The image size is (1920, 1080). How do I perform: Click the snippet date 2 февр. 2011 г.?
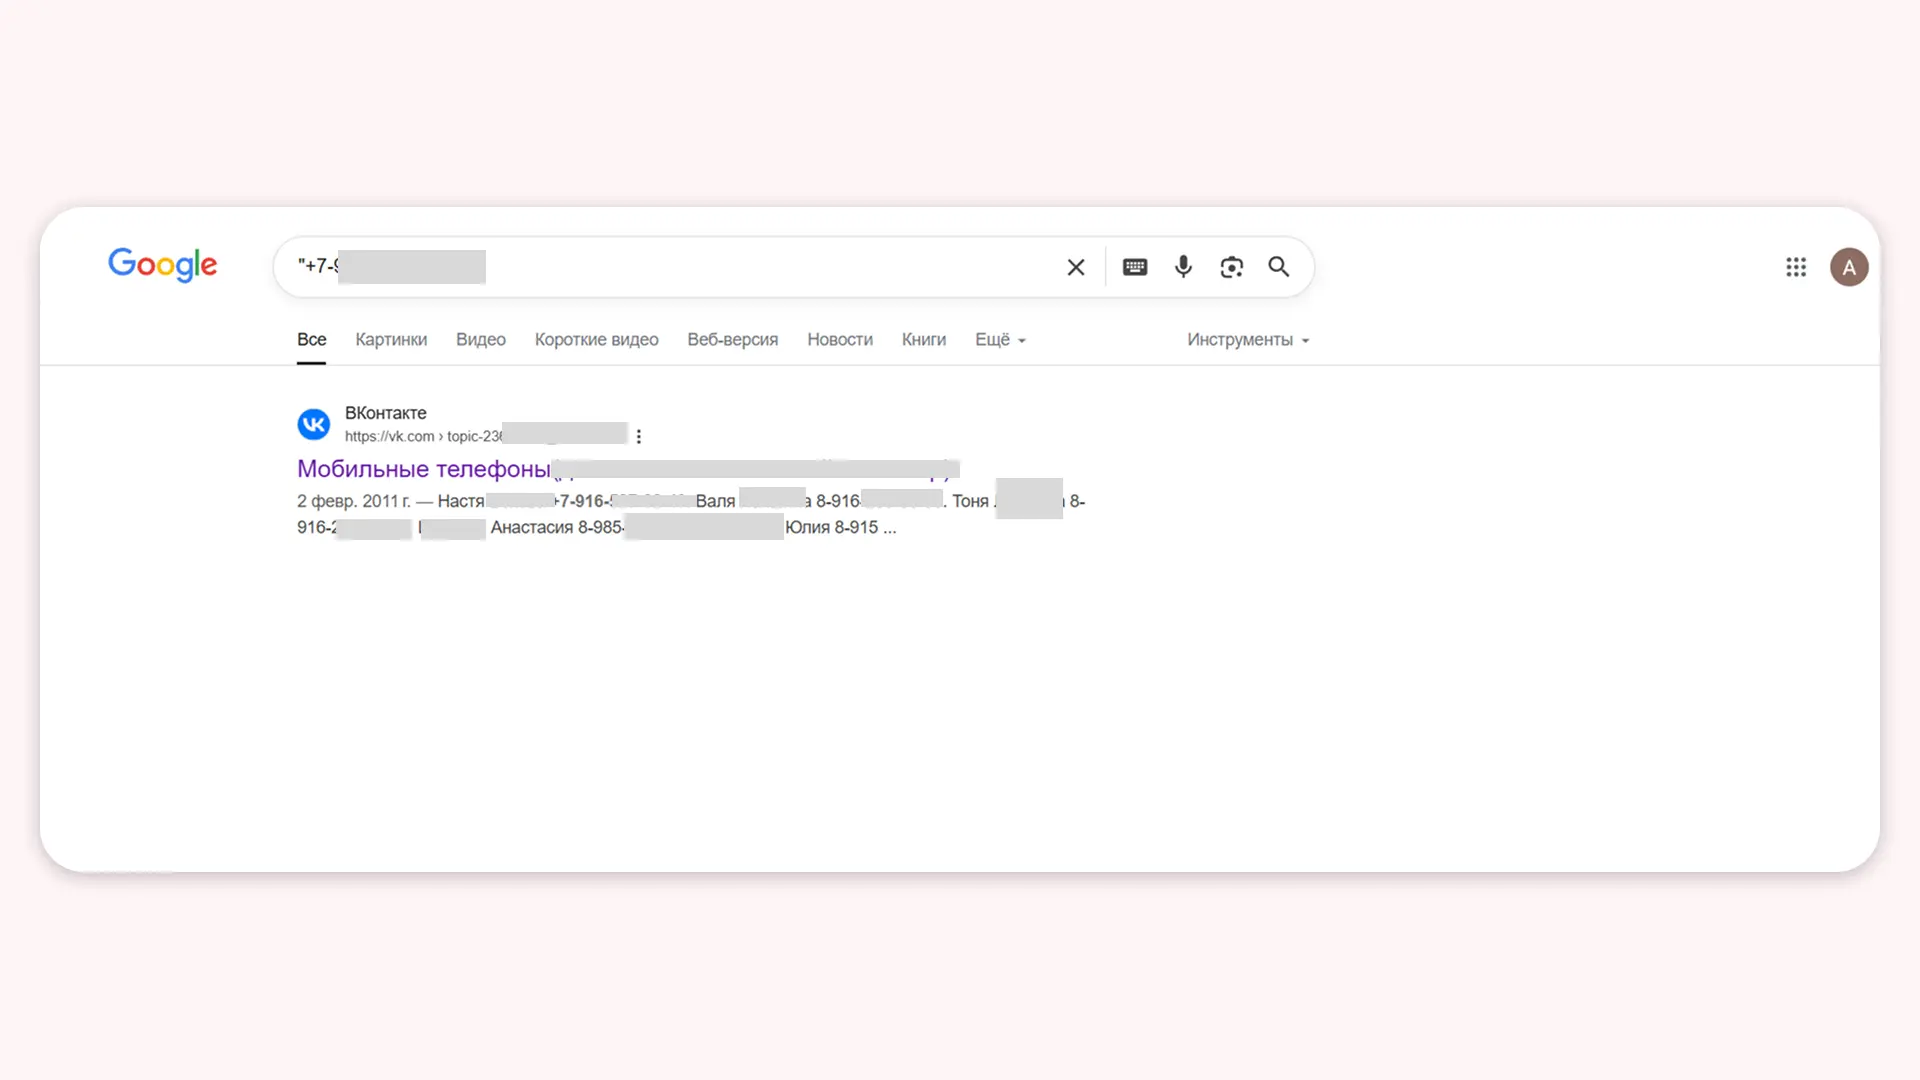click(354, 501)
